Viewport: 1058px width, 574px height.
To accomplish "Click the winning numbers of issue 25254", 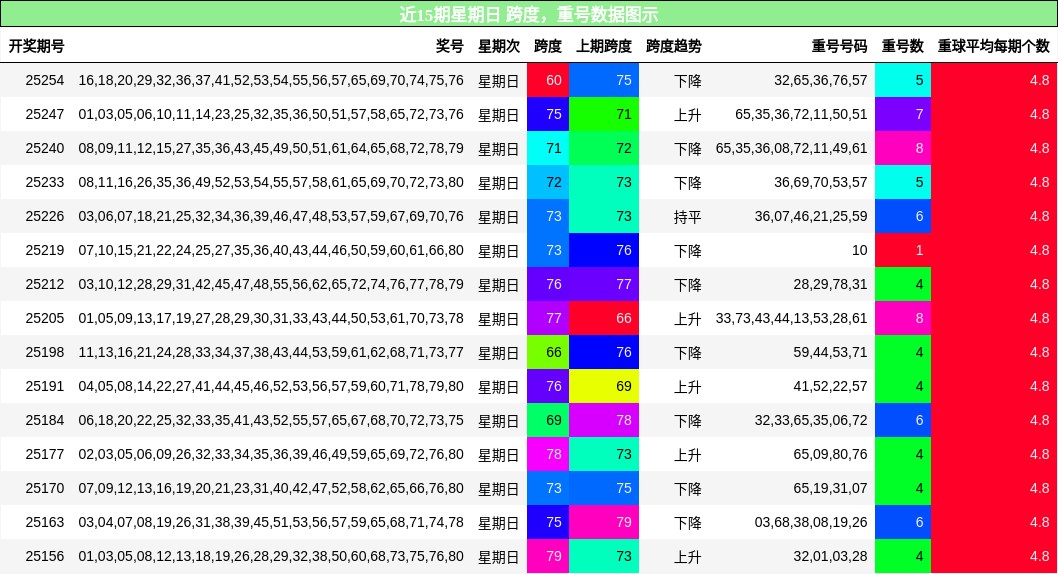I will tap(271, 80).
